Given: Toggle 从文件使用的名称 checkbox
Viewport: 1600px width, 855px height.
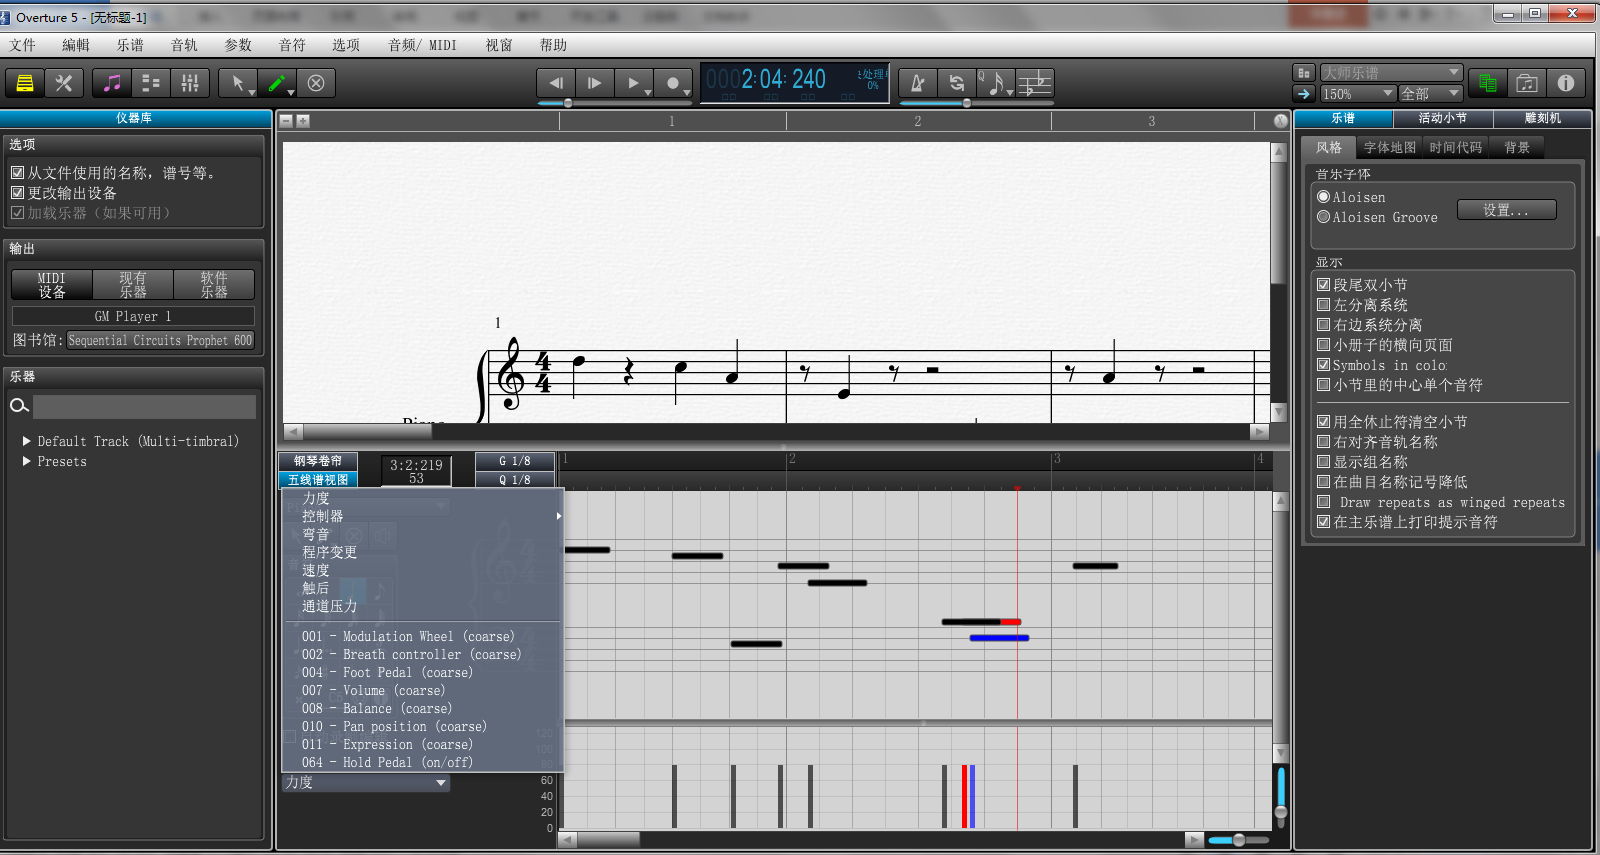Looking at the screenshot, I should click(x=17, y=172).
